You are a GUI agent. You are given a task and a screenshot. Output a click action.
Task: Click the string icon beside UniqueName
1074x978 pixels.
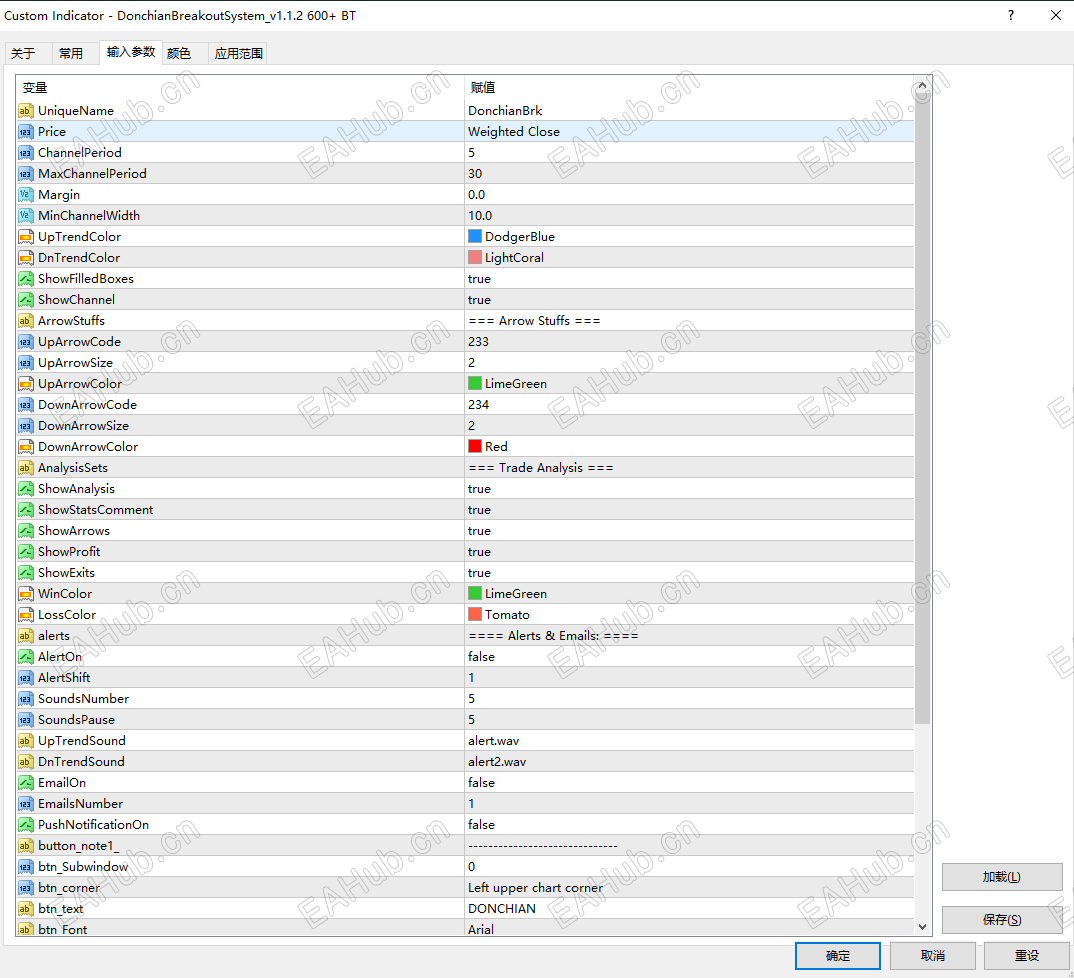tap(25, 111)
